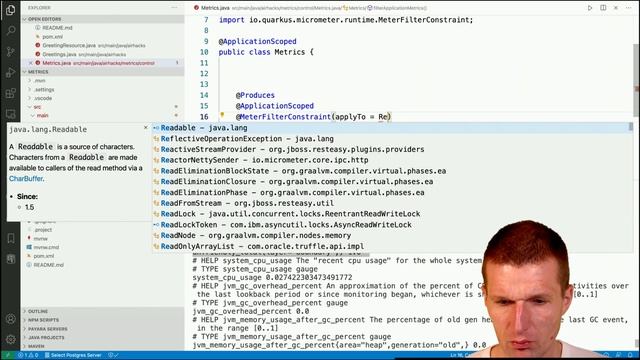Screen dimensions: 640x360
Task: Choose ReadEliminationPhase suggestion
Action: pos(392,193)
